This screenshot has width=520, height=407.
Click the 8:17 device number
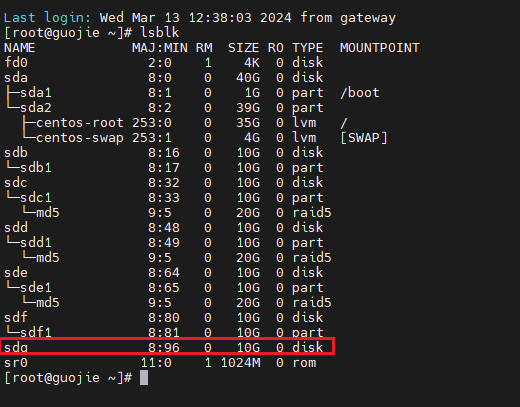click(x=164, y=168)
